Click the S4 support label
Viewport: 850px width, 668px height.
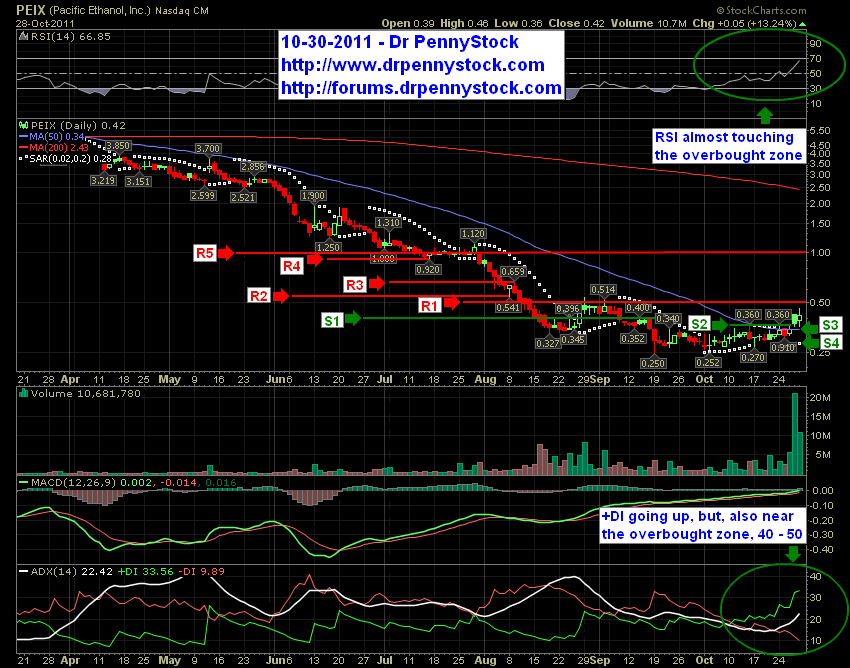click(x=831, y=343)
